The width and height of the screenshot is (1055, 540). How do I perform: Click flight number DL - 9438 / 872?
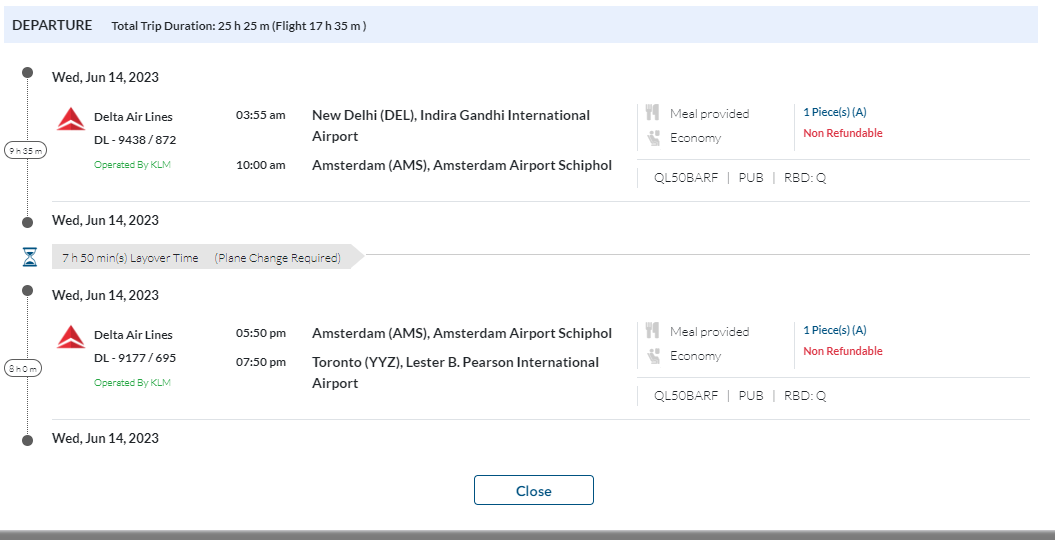pyautogui.click(x=135, y=140)
